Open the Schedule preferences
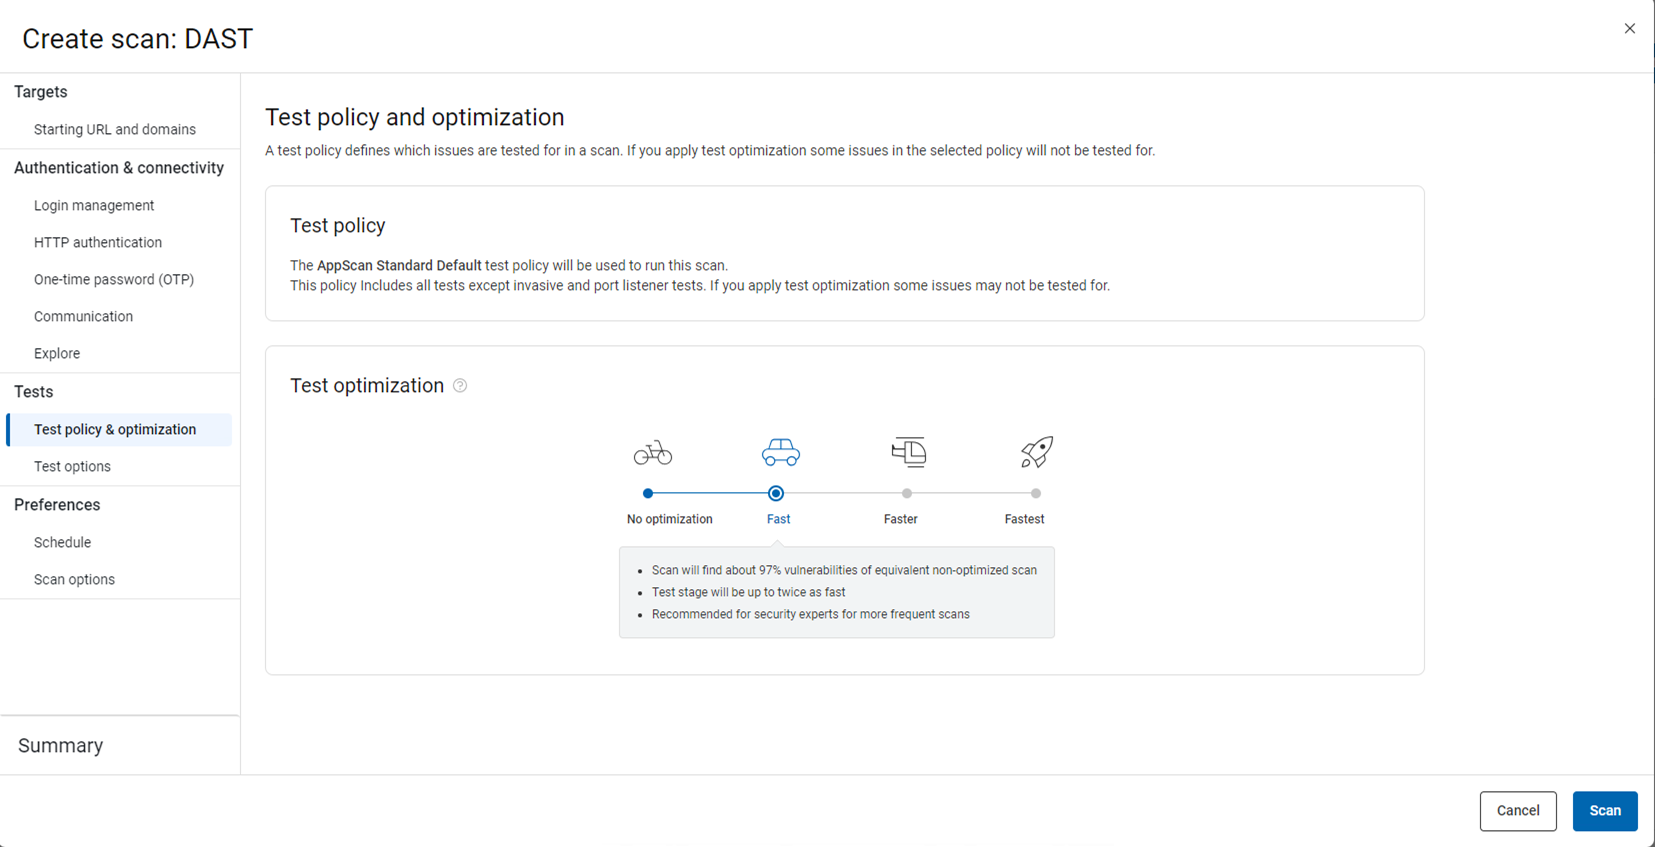Image resolution: width=1655 pixels, height=847 pixels. (x=62, y=542)
